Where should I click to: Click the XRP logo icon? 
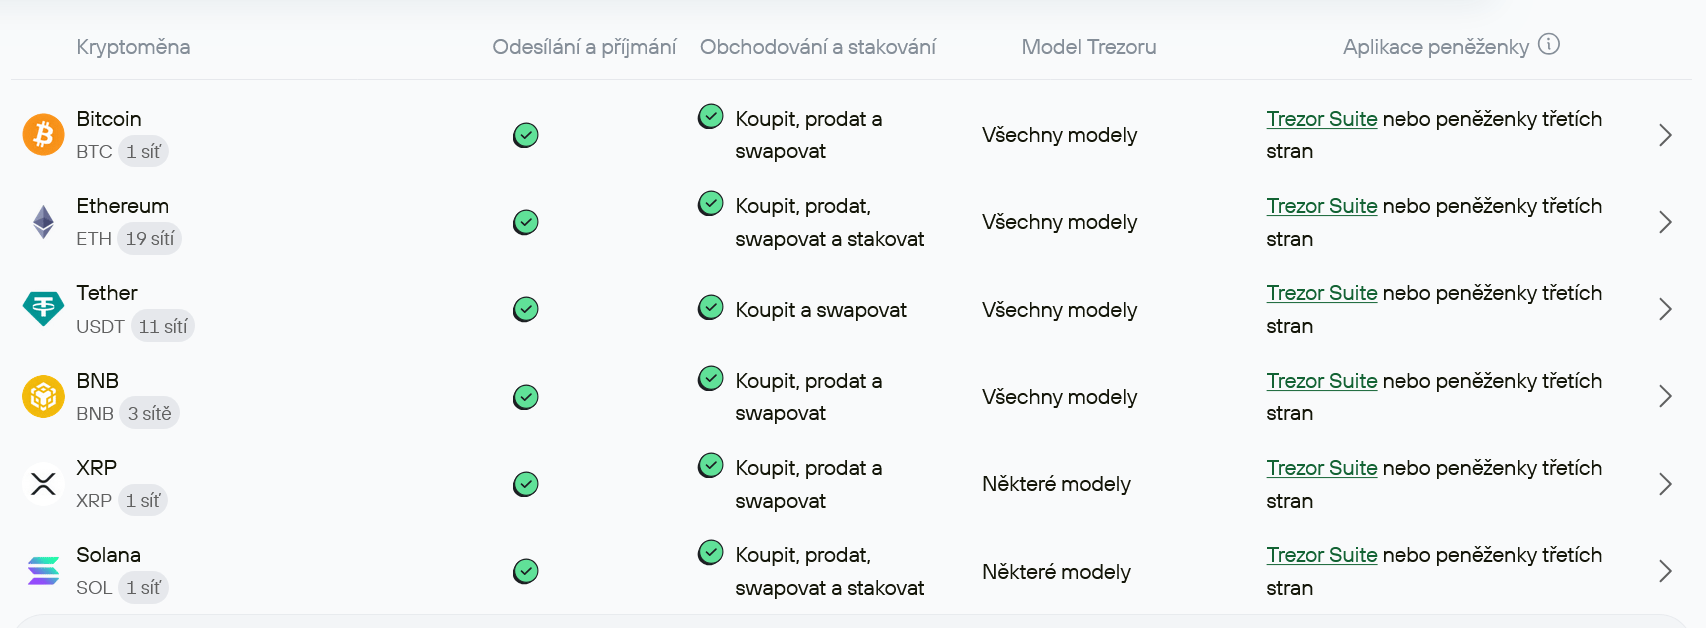tap(42, 484)
